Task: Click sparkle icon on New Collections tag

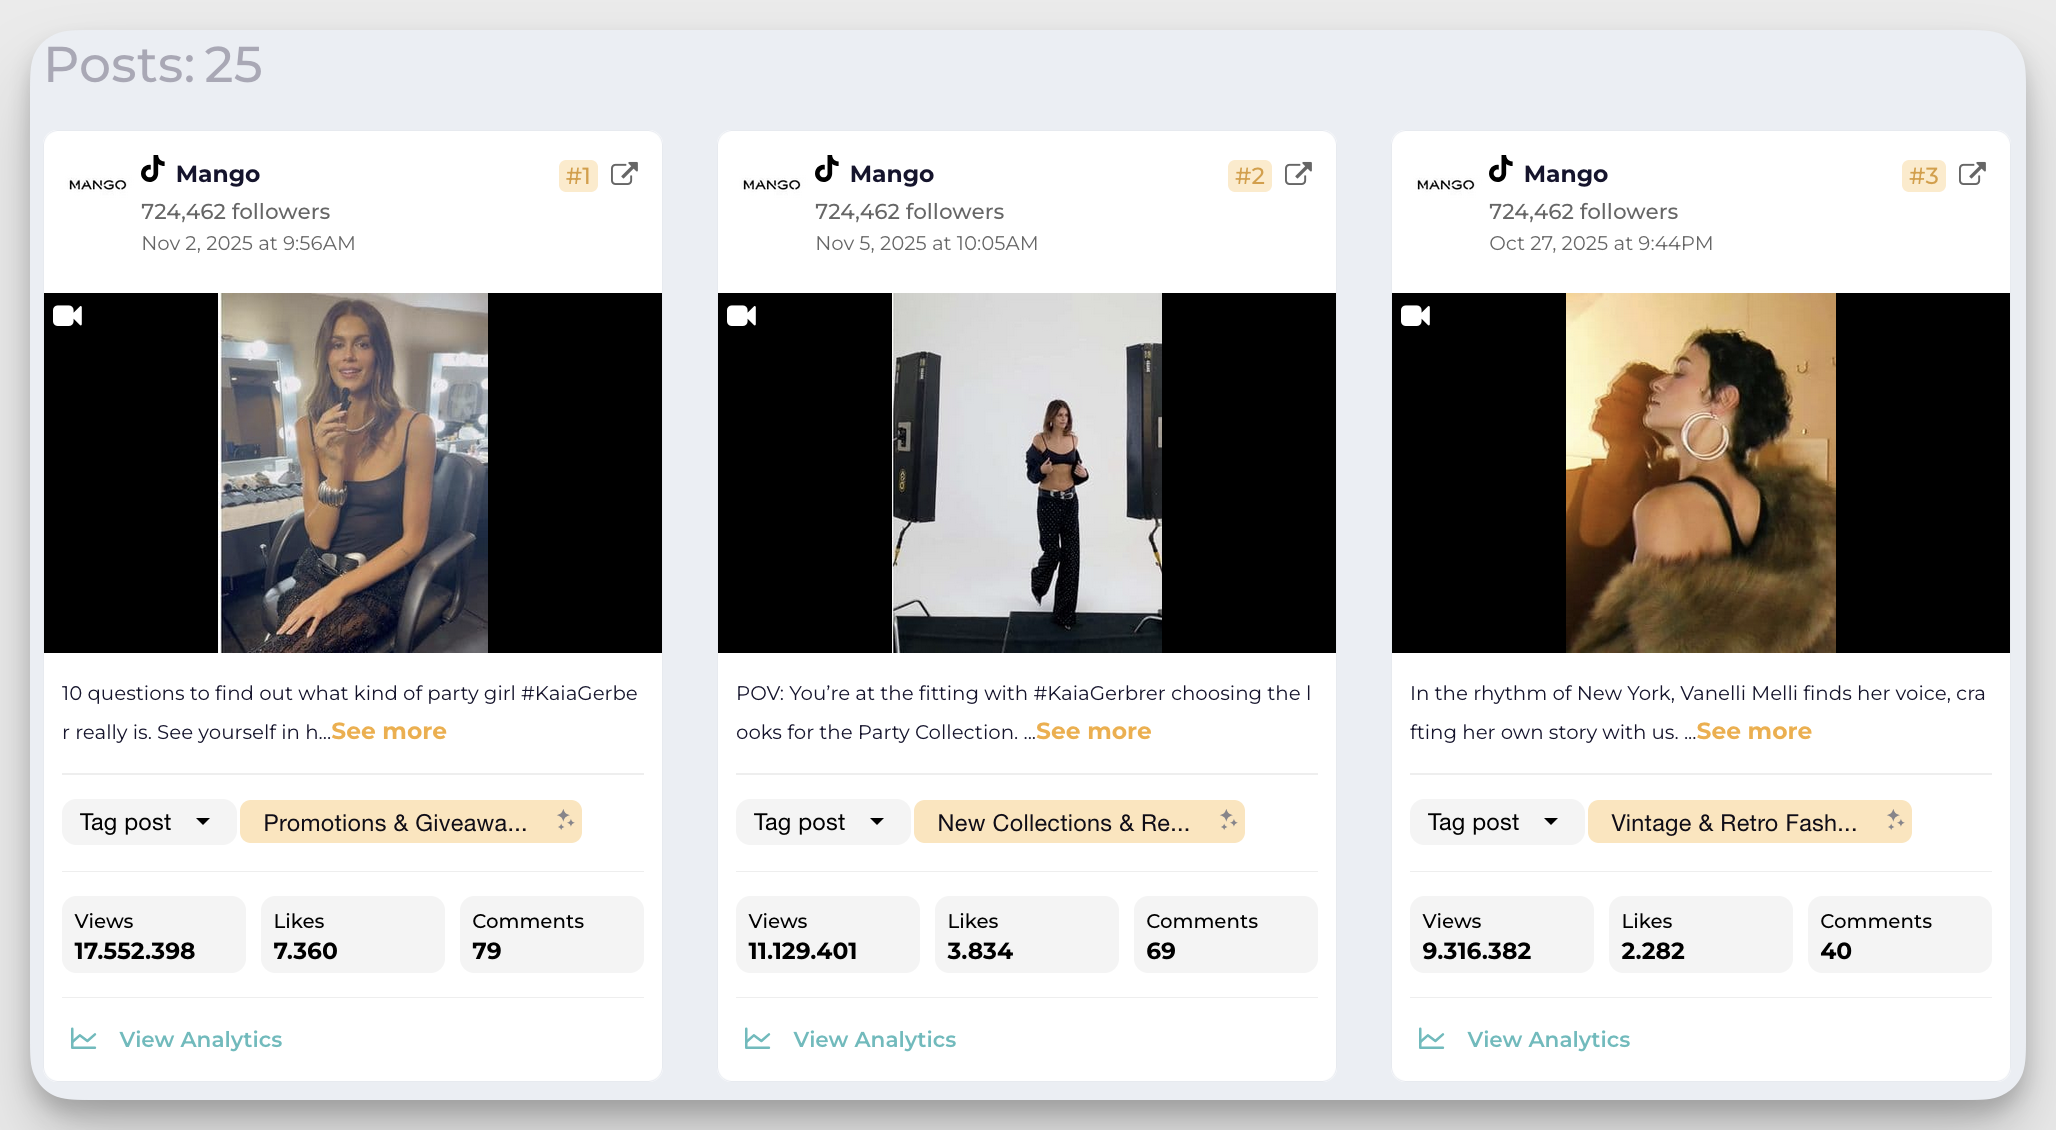Action: coord(1228,820)
